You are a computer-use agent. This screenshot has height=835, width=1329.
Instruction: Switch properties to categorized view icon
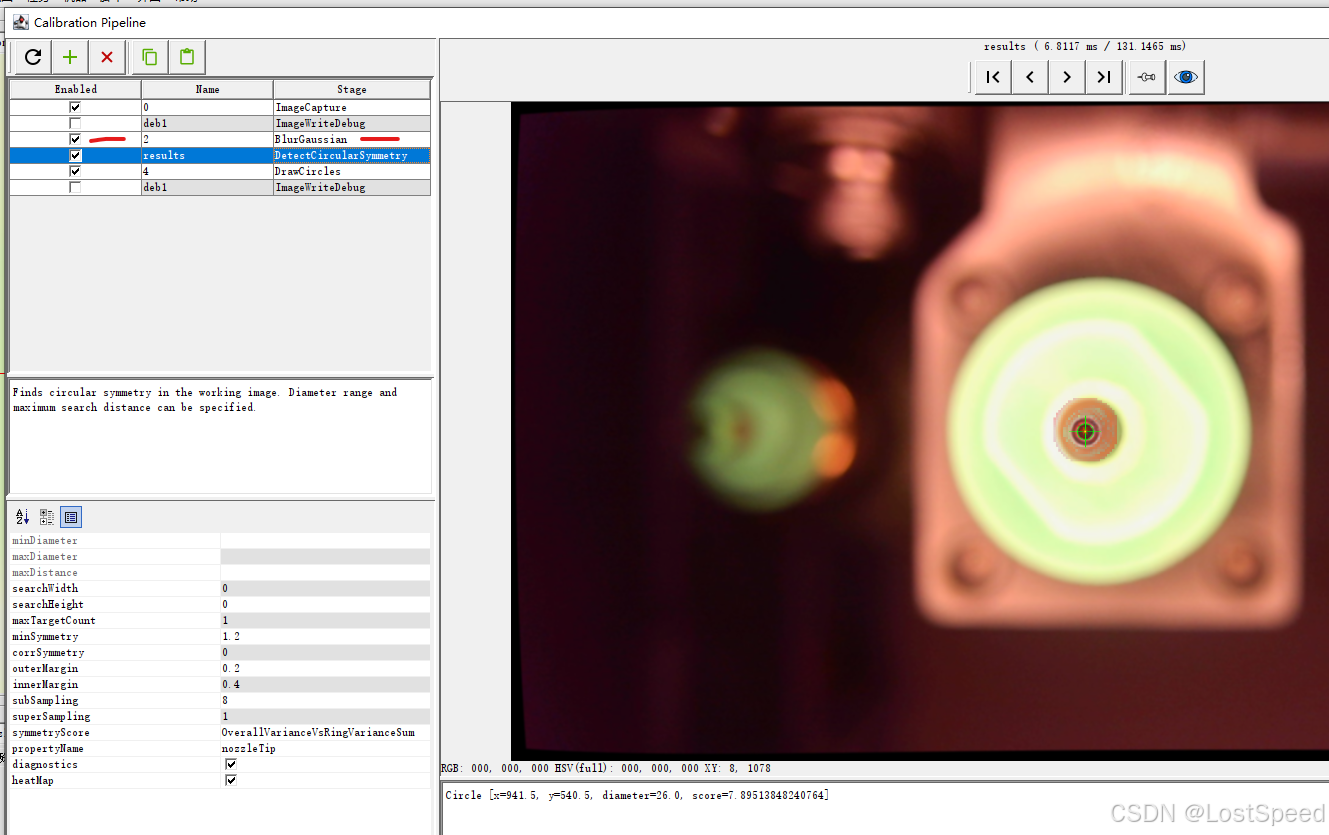tap(47, 517)
